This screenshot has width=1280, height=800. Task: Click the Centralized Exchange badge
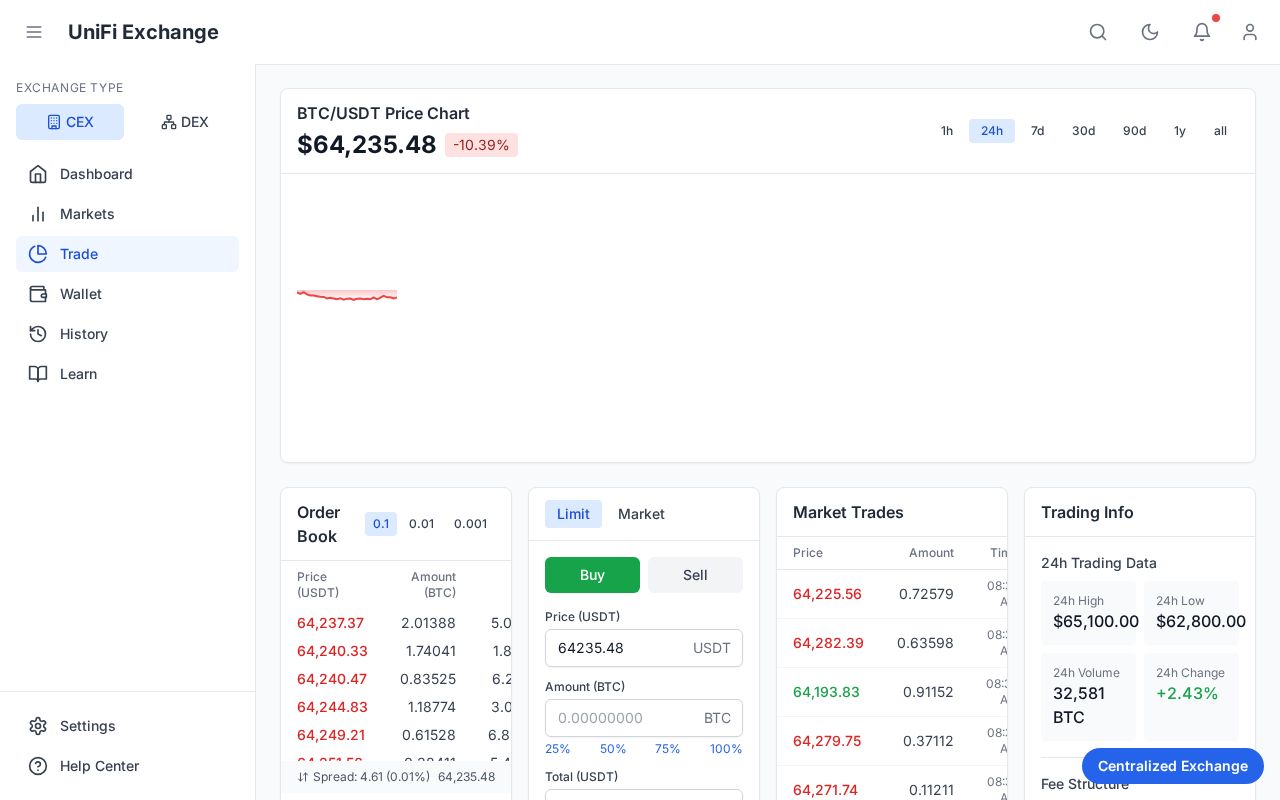click(x=1173, y=766)
